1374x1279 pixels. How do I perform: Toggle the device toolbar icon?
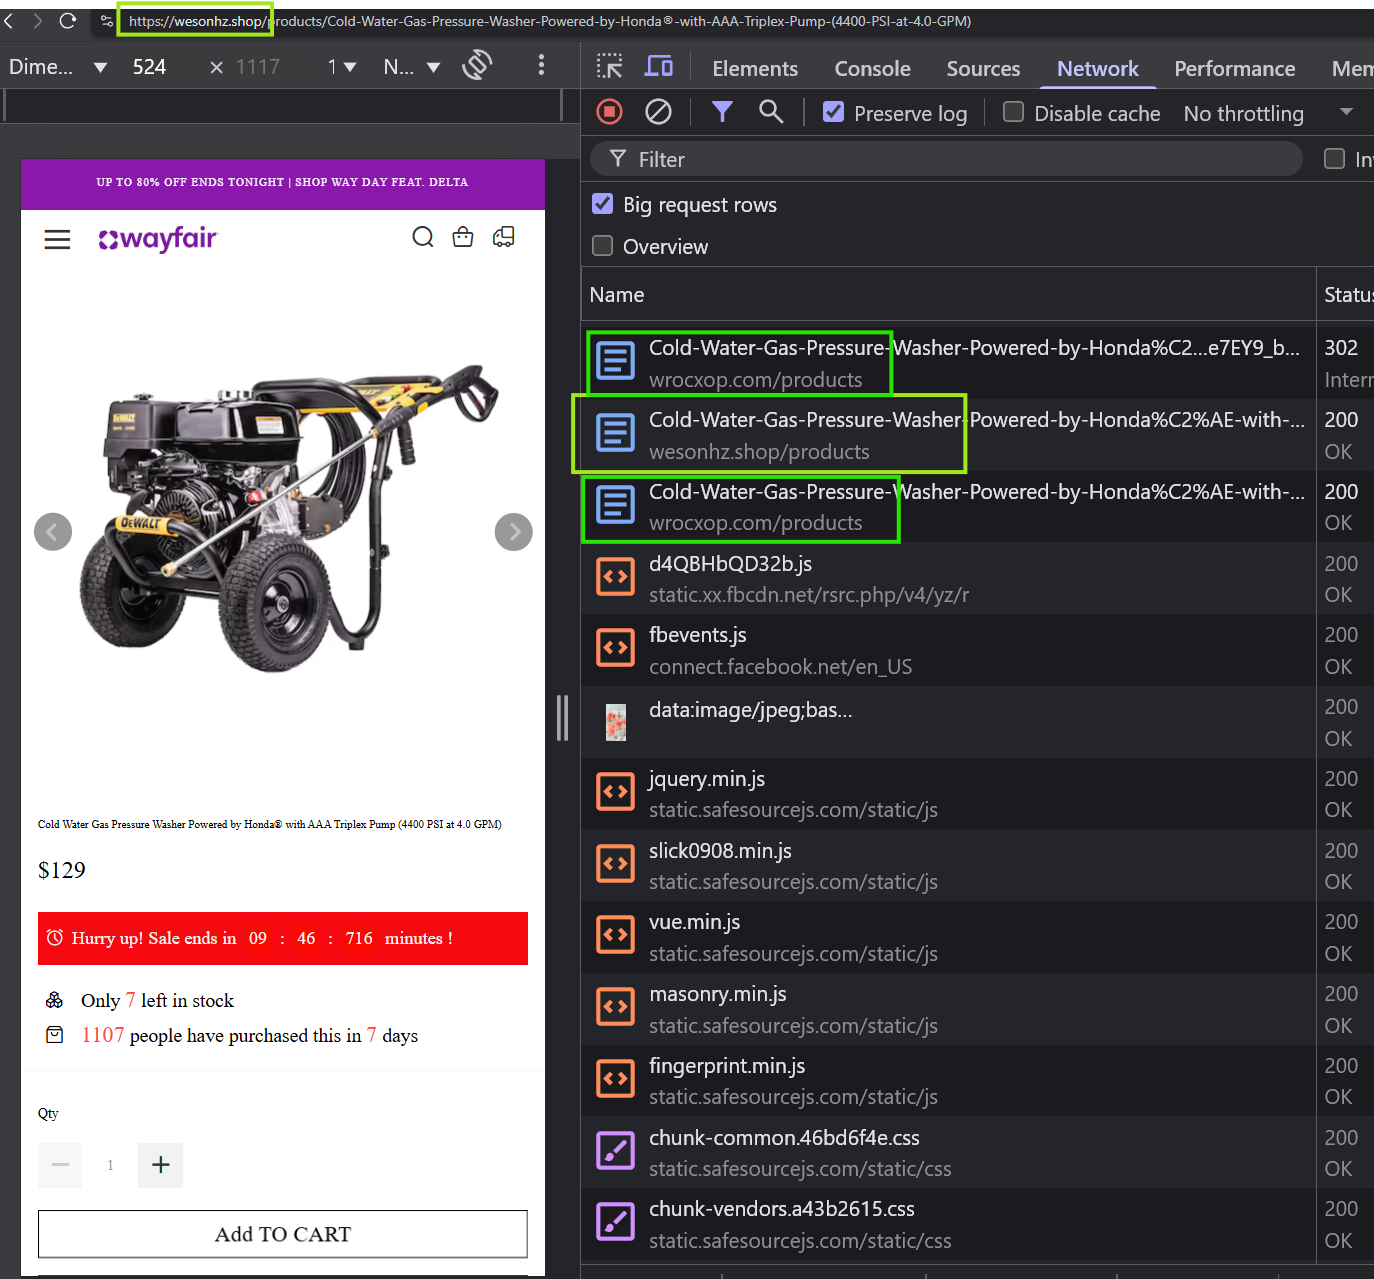[659, 67]
